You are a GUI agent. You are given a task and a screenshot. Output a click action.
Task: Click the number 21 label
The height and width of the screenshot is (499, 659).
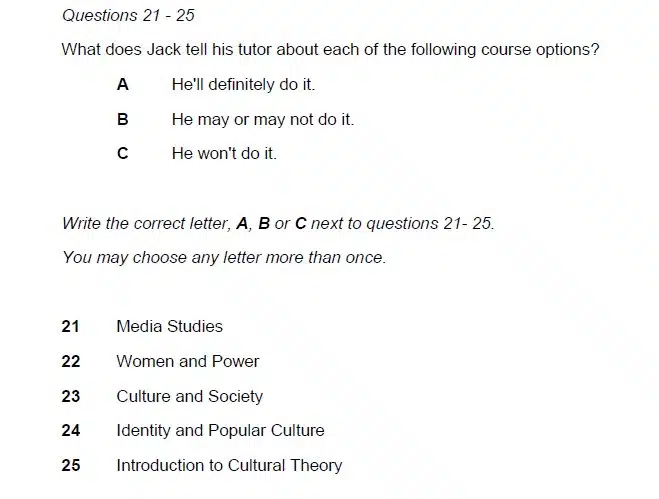click(x=70, y=326)
